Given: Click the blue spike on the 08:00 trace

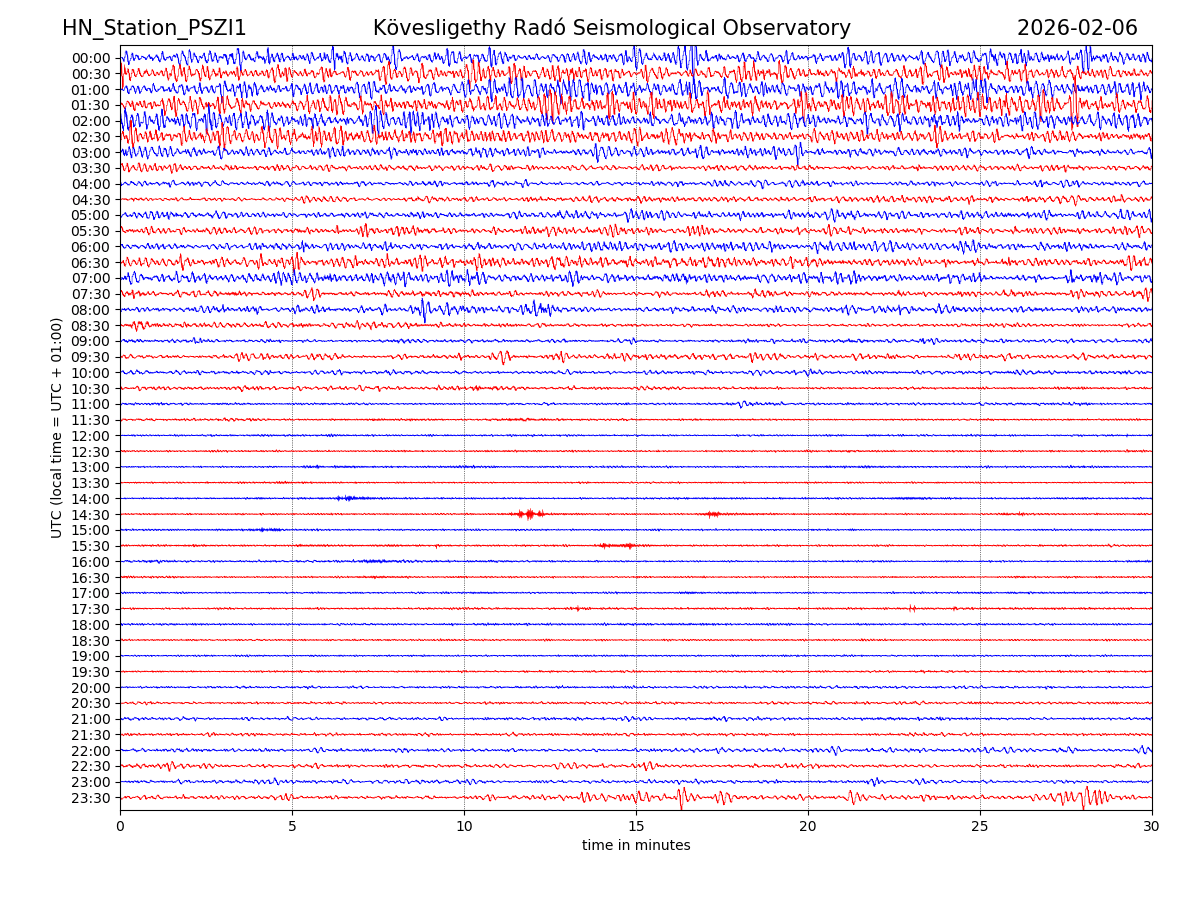Looking at the screenshot, I should (424, 310).
